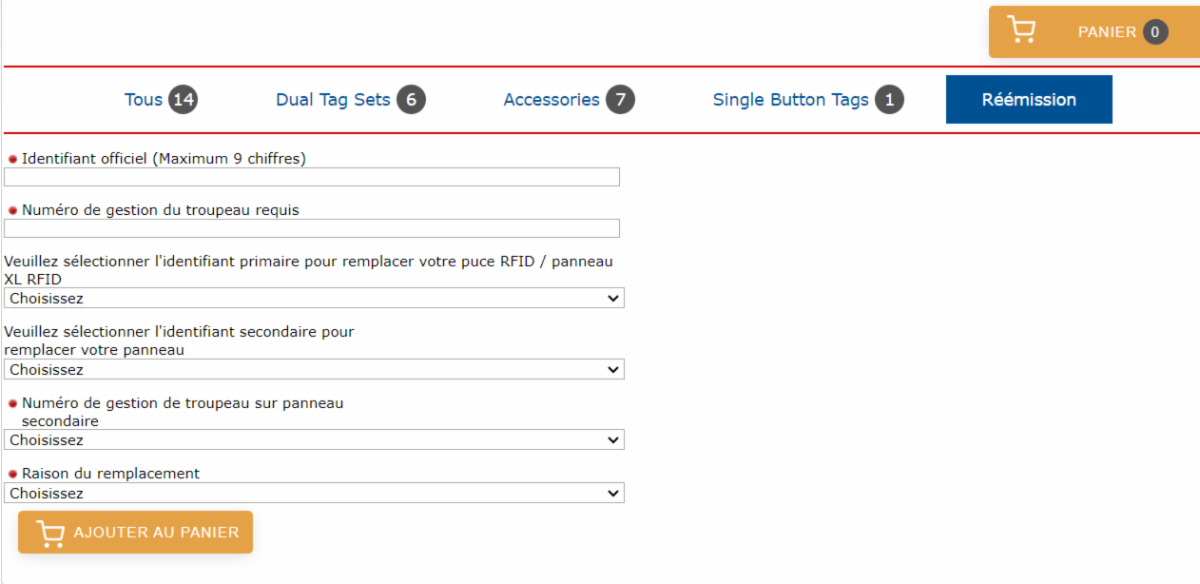Go to the Accessories tab
Image resolution: width=1200 pixels, height=584 pixels.
551,100
